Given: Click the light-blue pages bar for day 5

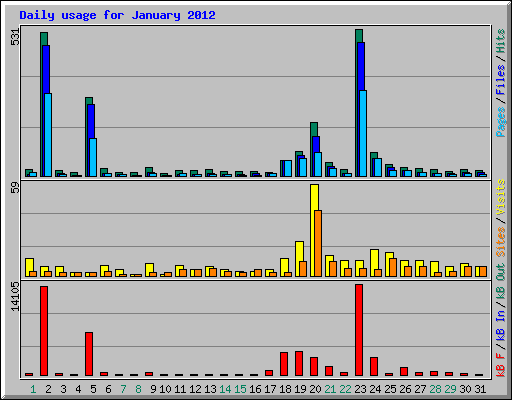Looking at the screenshot, I should [93, 157].
